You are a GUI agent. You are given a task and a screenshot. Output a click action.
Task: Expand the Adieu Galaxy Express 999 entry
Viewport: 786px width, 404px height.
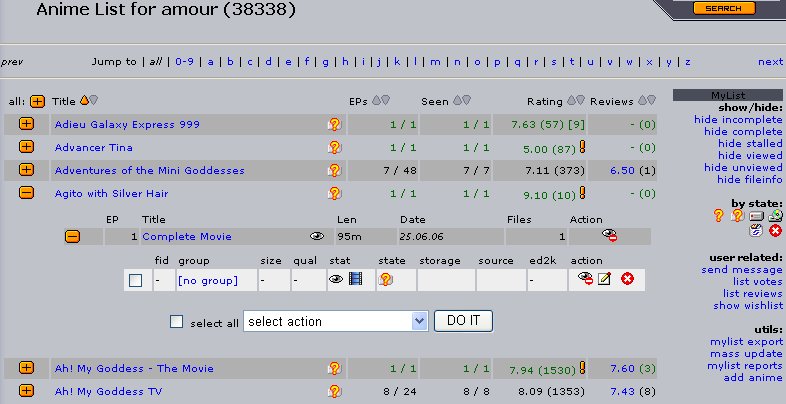[x=26, y=124]
